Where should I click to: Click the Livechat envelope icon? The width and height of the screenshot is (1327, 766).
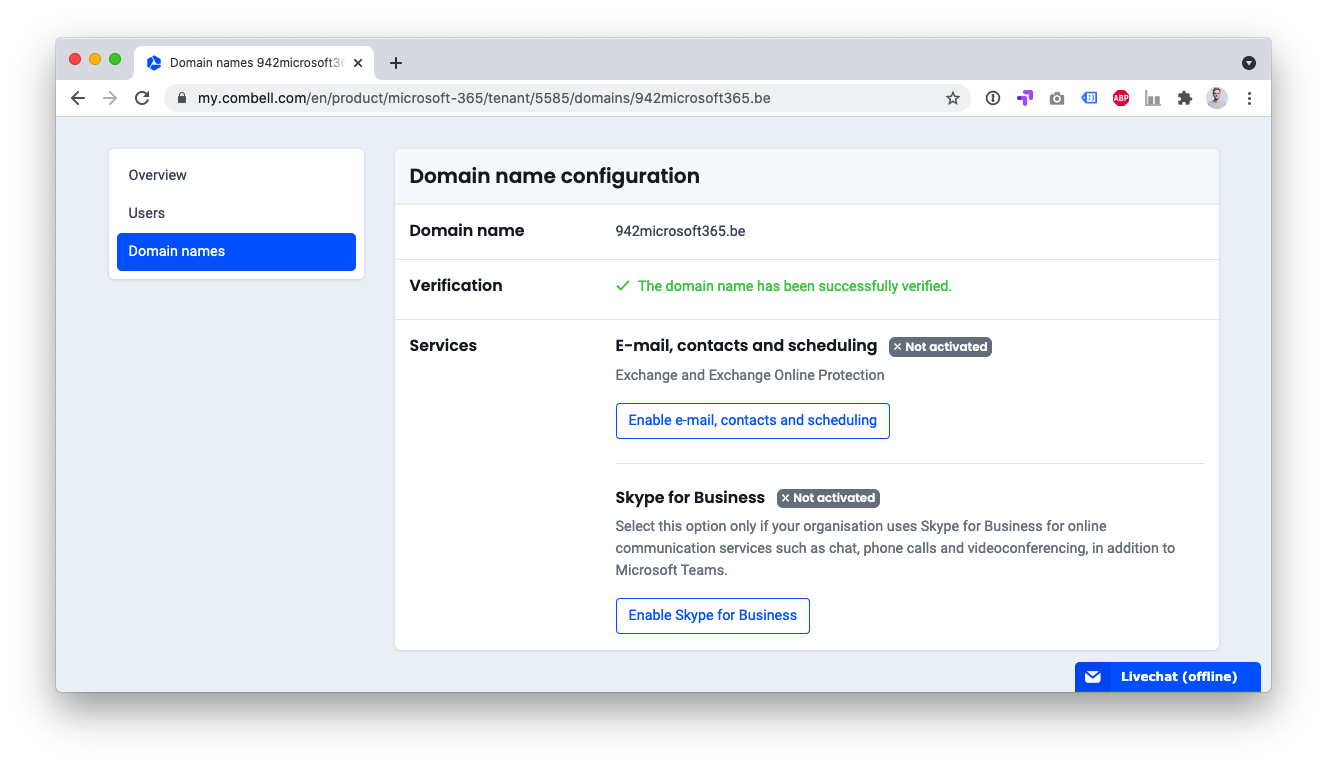(x=1093, y=677)
